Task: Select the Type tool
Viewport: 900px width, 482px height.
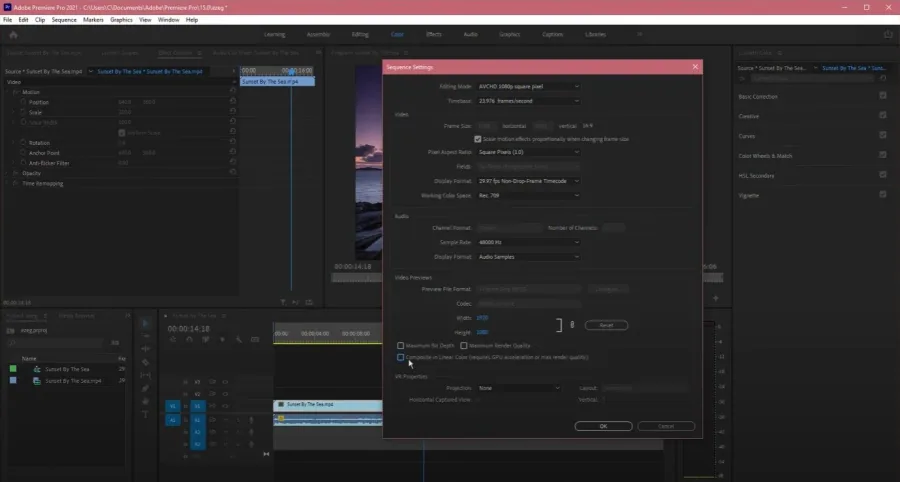Action: point(145,414)
